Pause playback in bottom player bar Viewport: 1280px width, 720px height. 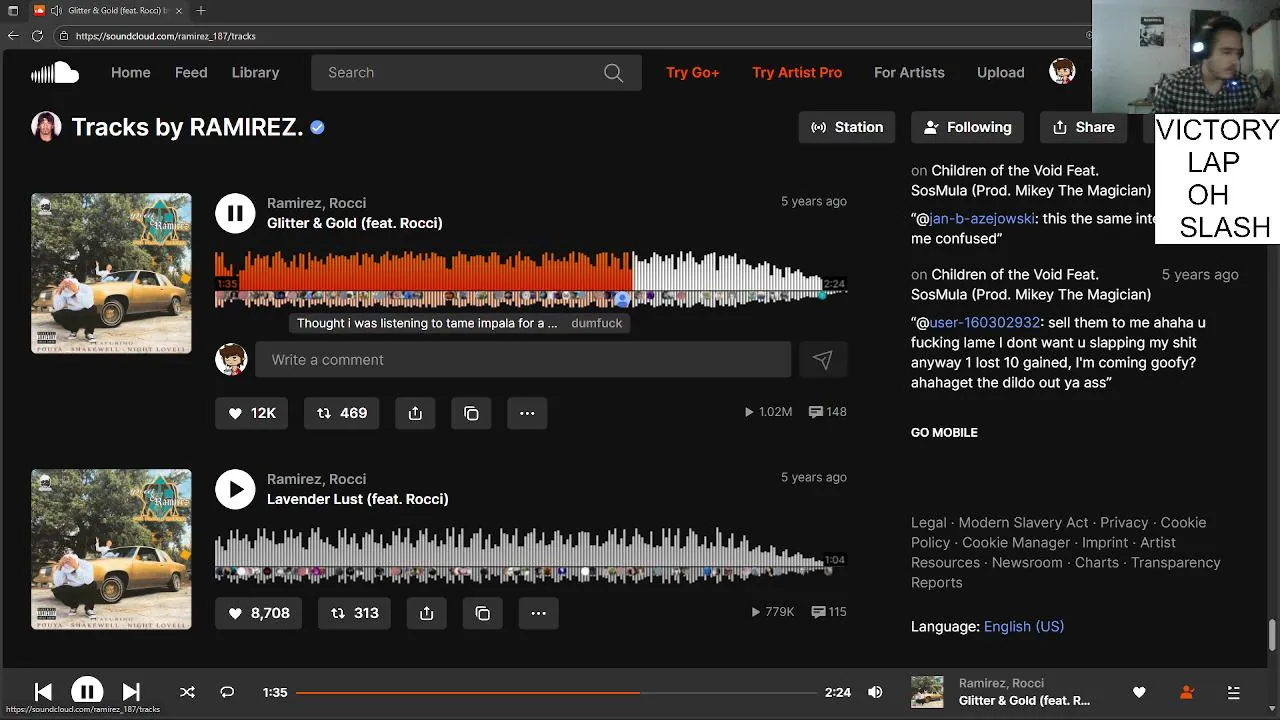coord(87,692)
